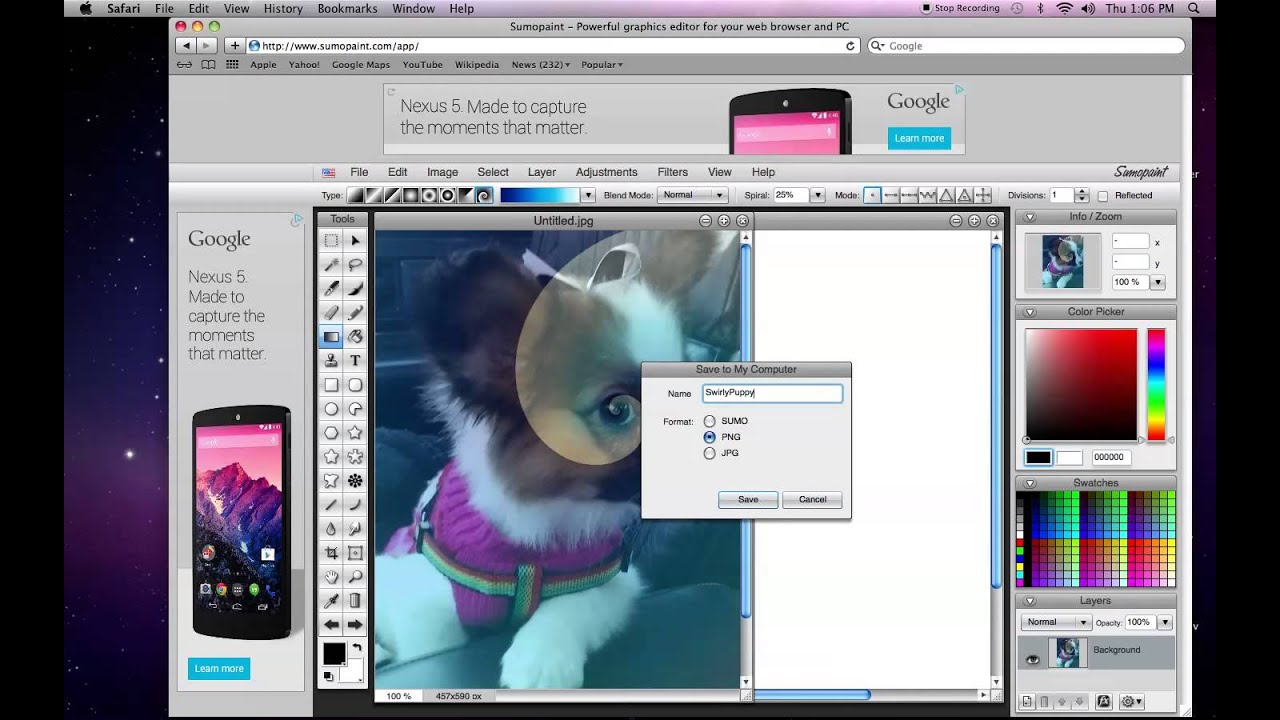Select the rectangular marquee selection tool
This screenshot has height=720, width=1280.
tap(331, 240)
